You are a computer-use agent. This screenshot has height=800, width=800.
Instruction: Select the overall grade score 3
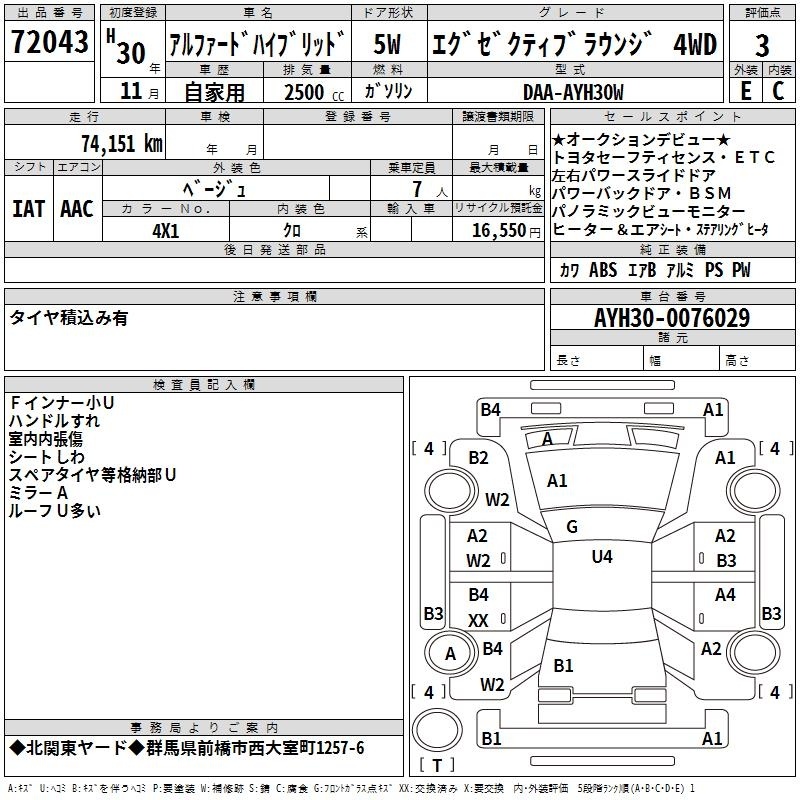pos(762,44)
